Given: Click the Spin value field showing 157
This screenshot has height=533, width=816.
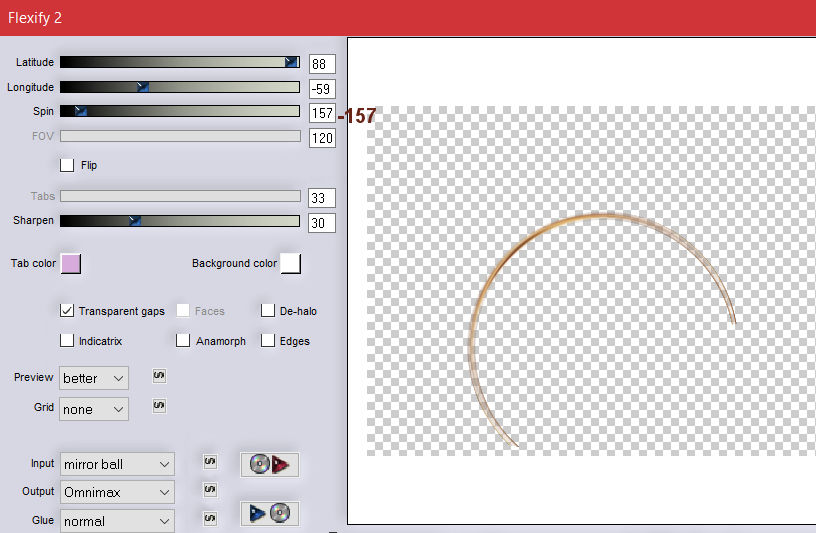Looking at the screenshot, I should pyautogui.click(x=322, y=113).
